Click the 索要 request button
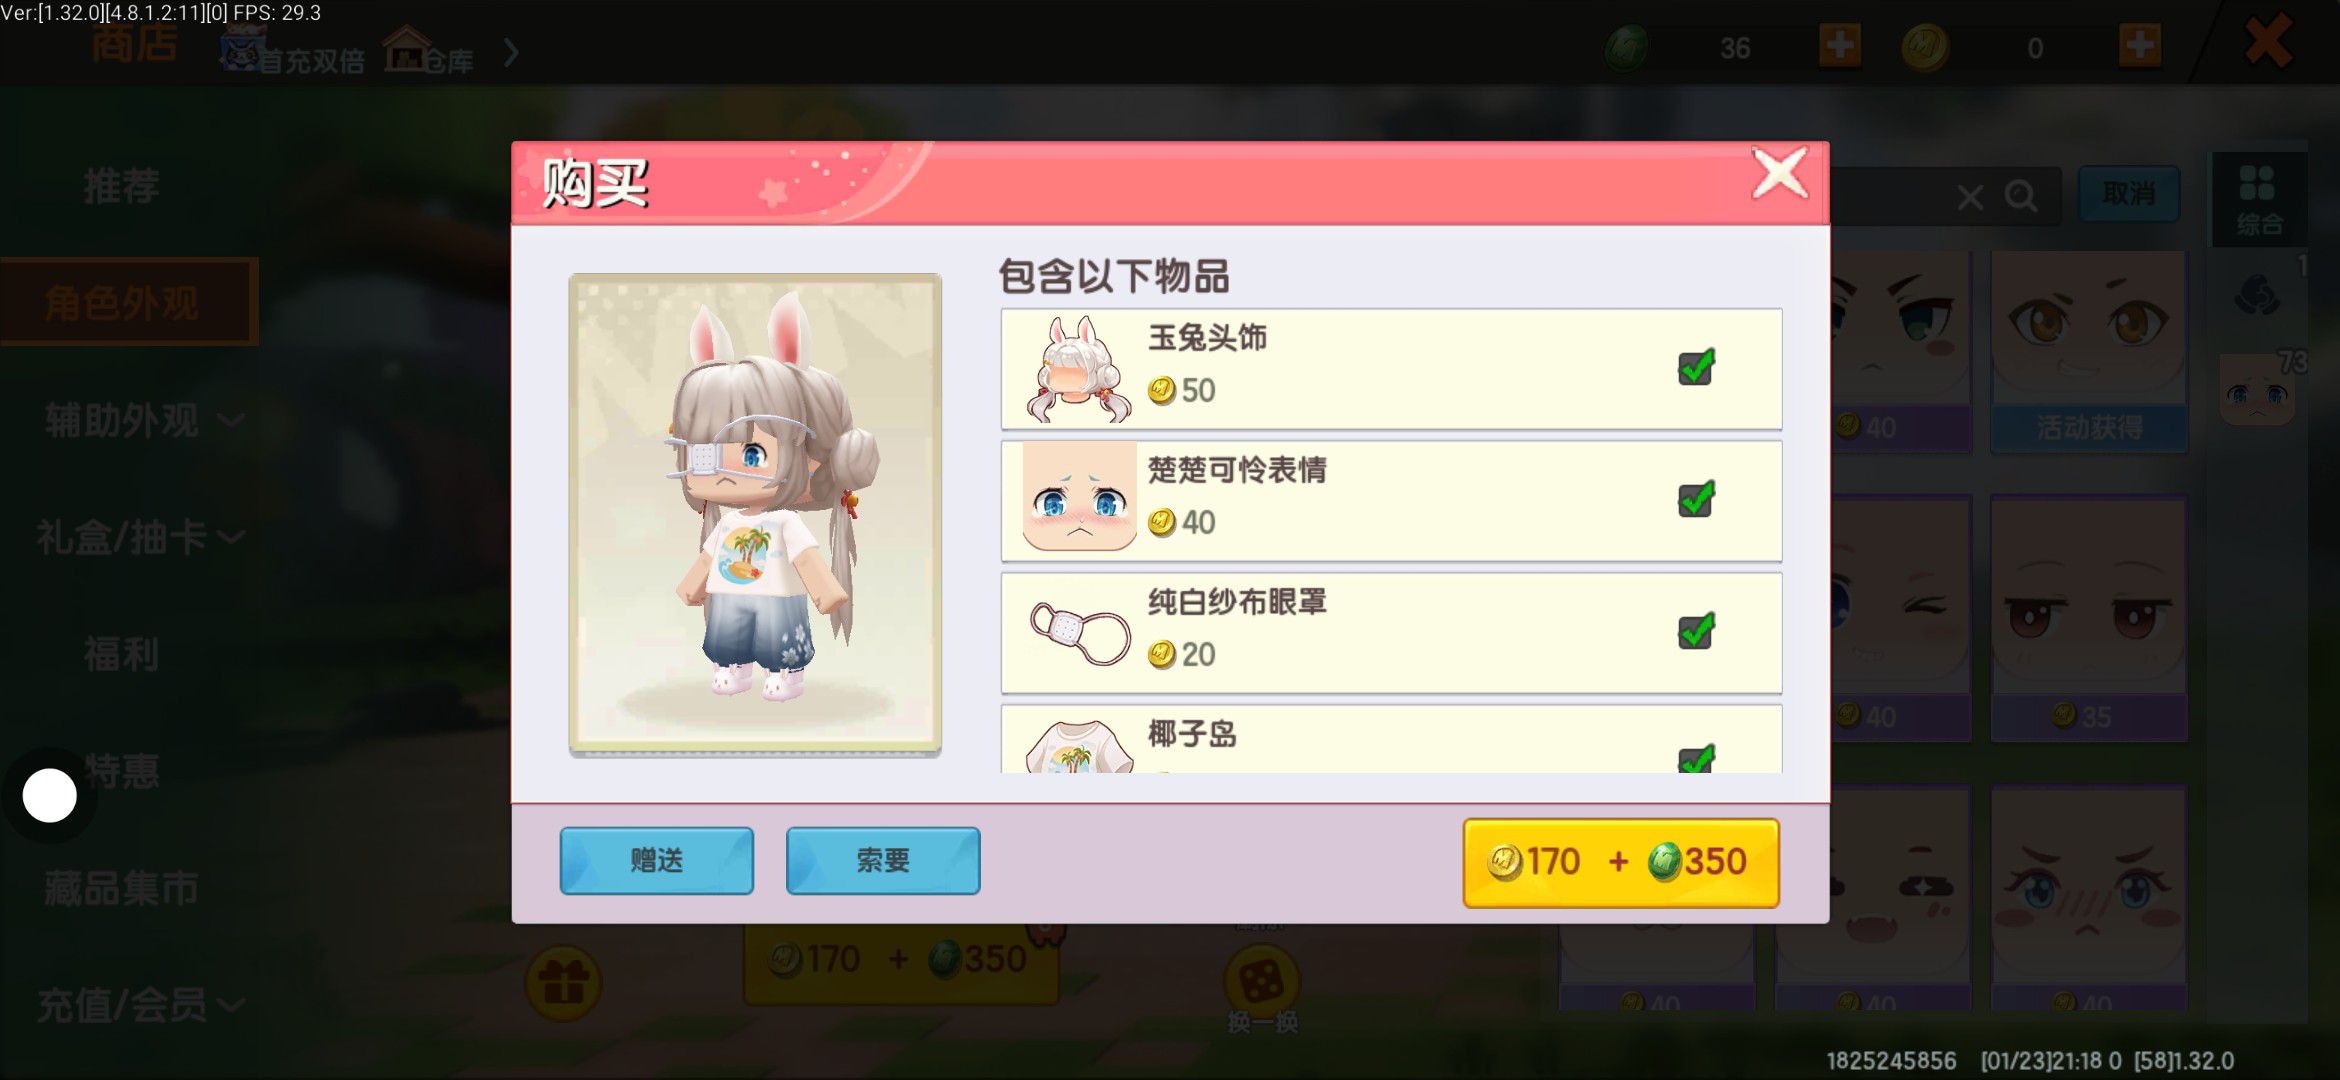The height and width of the screenshot is (1080, 2340). pos(882,860)
